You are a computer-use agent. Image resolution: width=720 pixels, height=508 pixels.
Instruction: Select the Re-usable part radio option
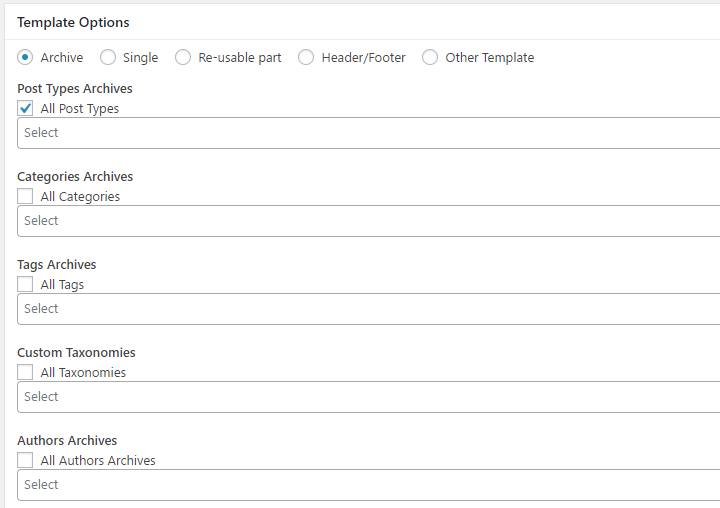tap(183, 57)
